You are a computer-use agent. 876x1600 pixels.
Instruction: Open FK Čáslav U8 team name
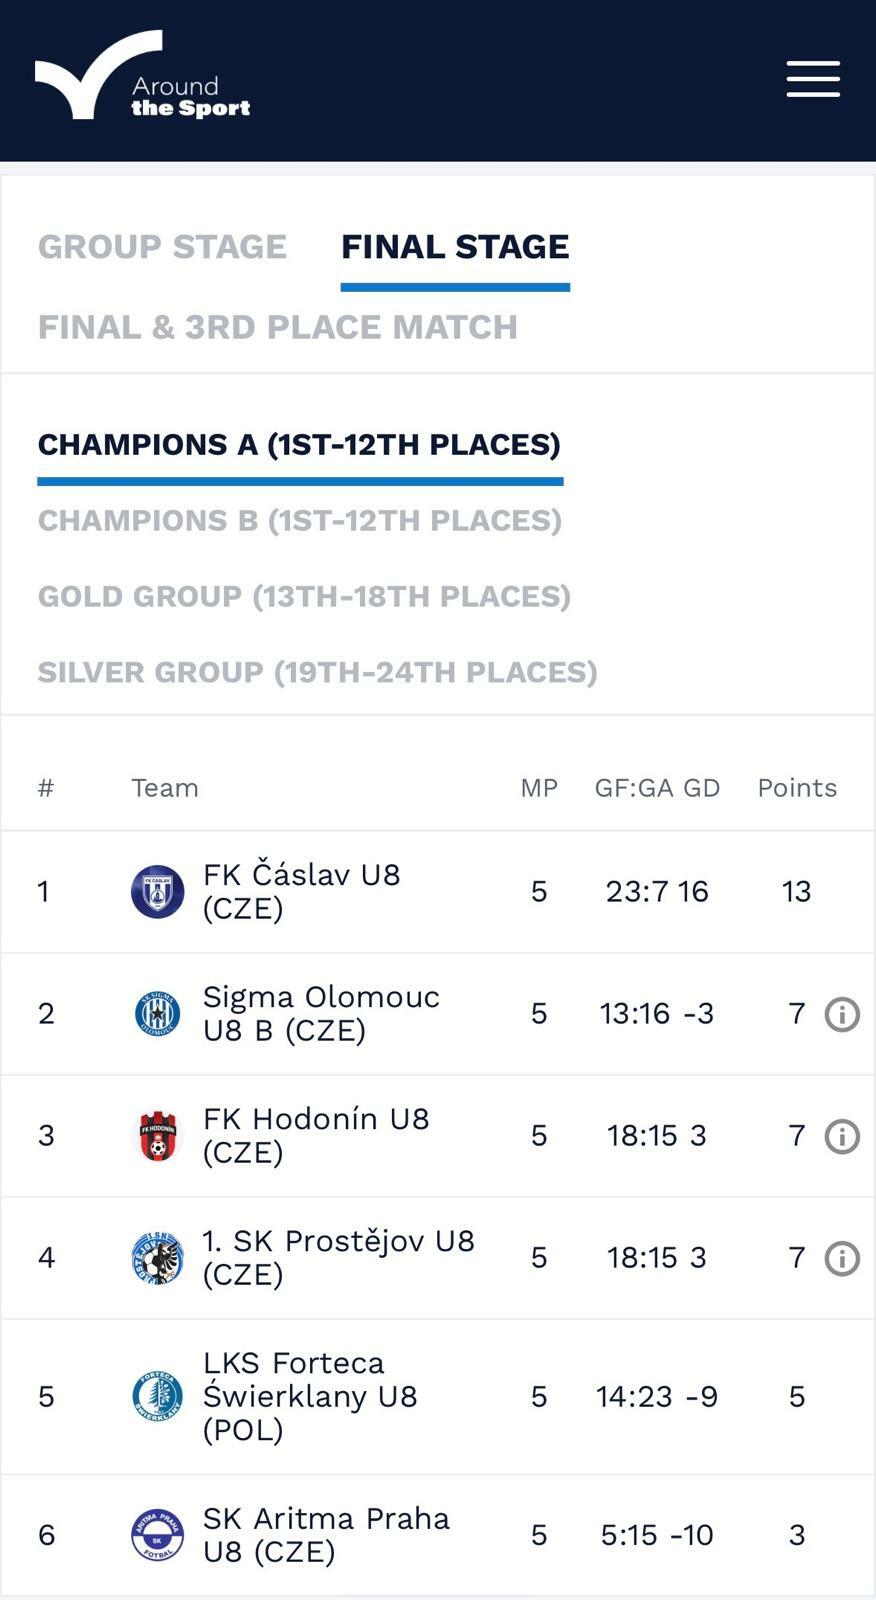301,891
